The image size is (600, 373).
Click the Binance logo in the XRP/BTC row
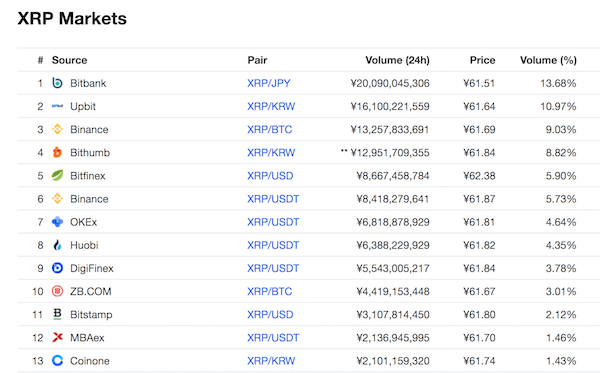[57, 129]
